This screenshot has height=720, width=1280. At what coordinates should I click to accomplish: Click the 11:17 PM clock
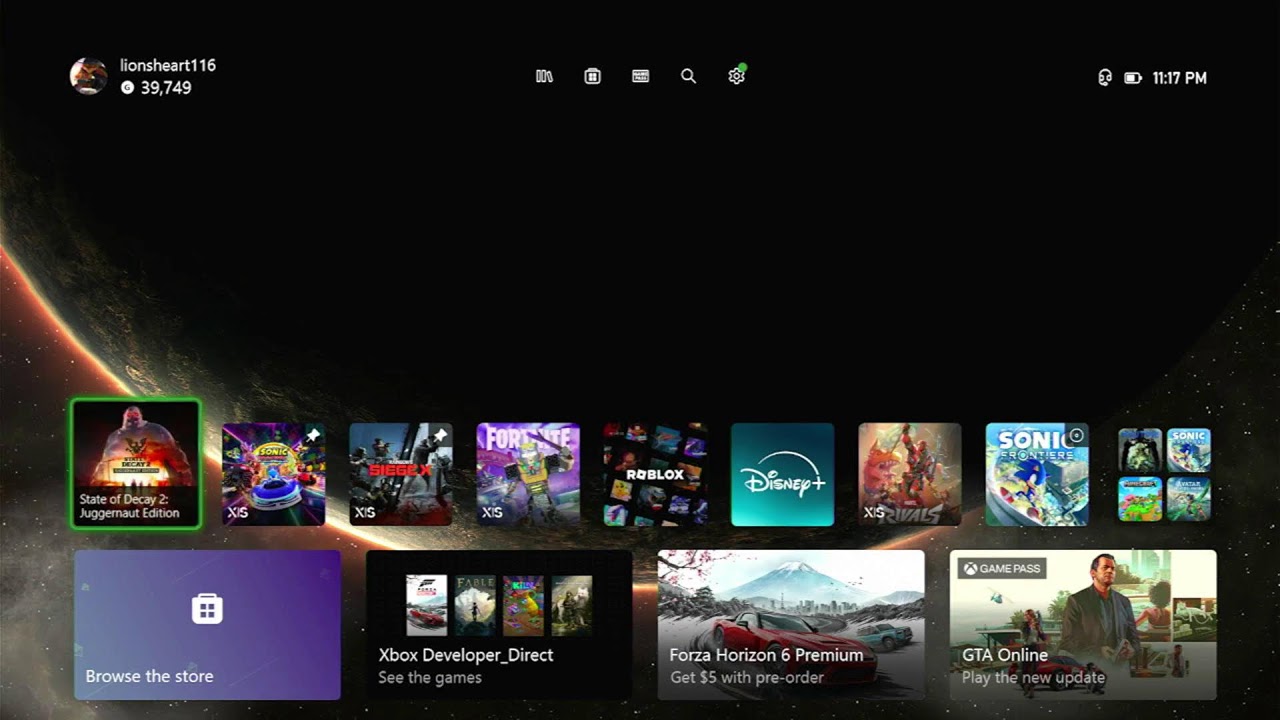click(1180, 78)
